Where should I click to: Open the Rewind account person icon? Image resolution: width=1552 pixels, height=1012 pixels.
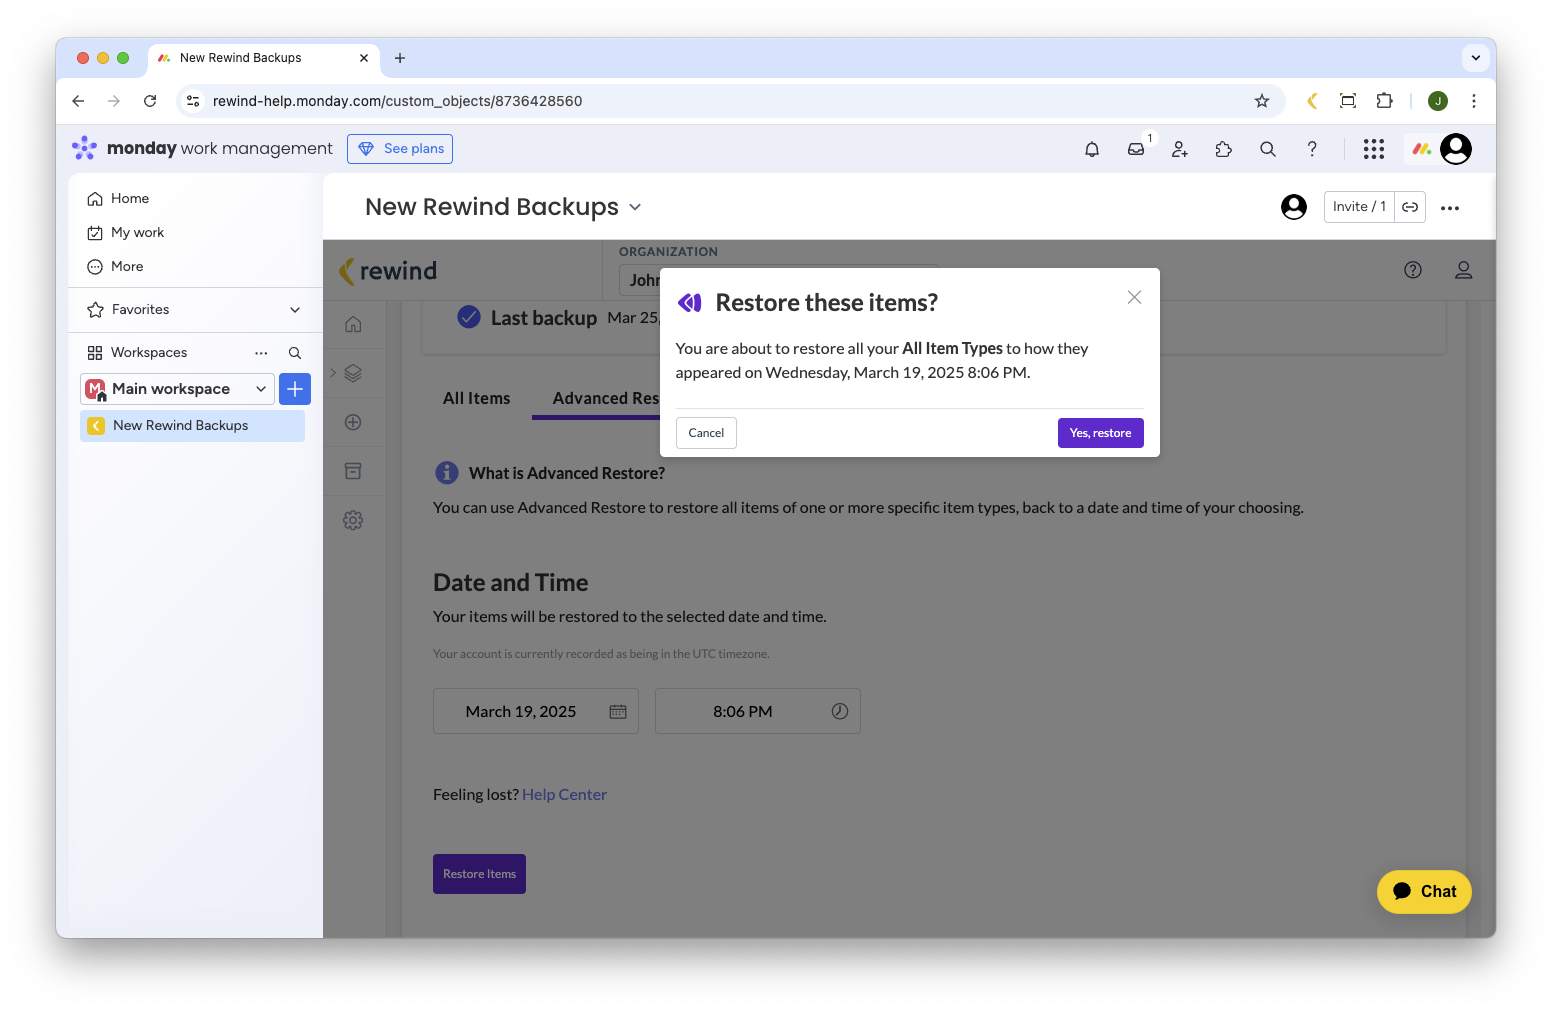click(x=1464, y=270)
